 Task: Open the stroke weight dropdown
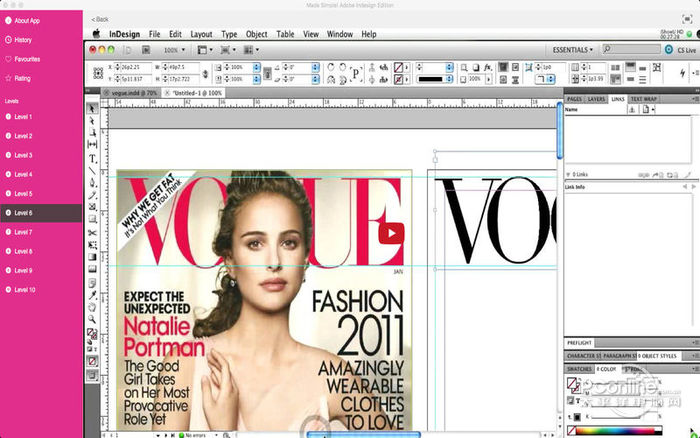[449, 67]
